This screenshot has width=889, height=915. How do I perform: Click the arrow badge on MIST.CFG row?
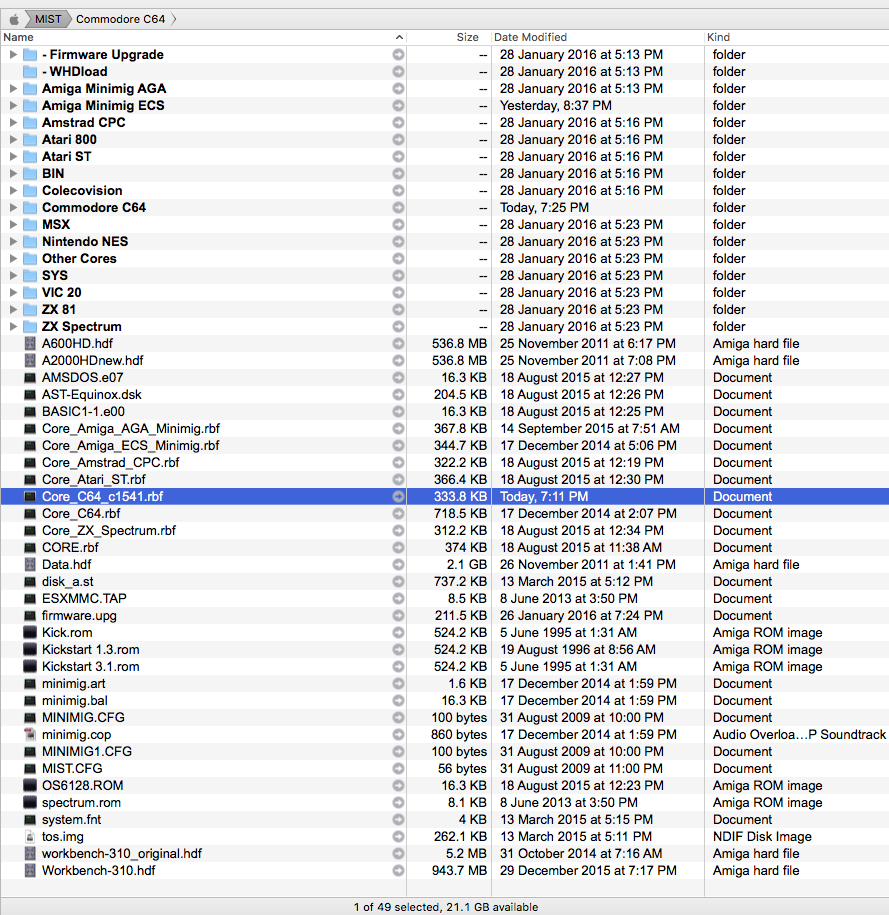[398, 769]
